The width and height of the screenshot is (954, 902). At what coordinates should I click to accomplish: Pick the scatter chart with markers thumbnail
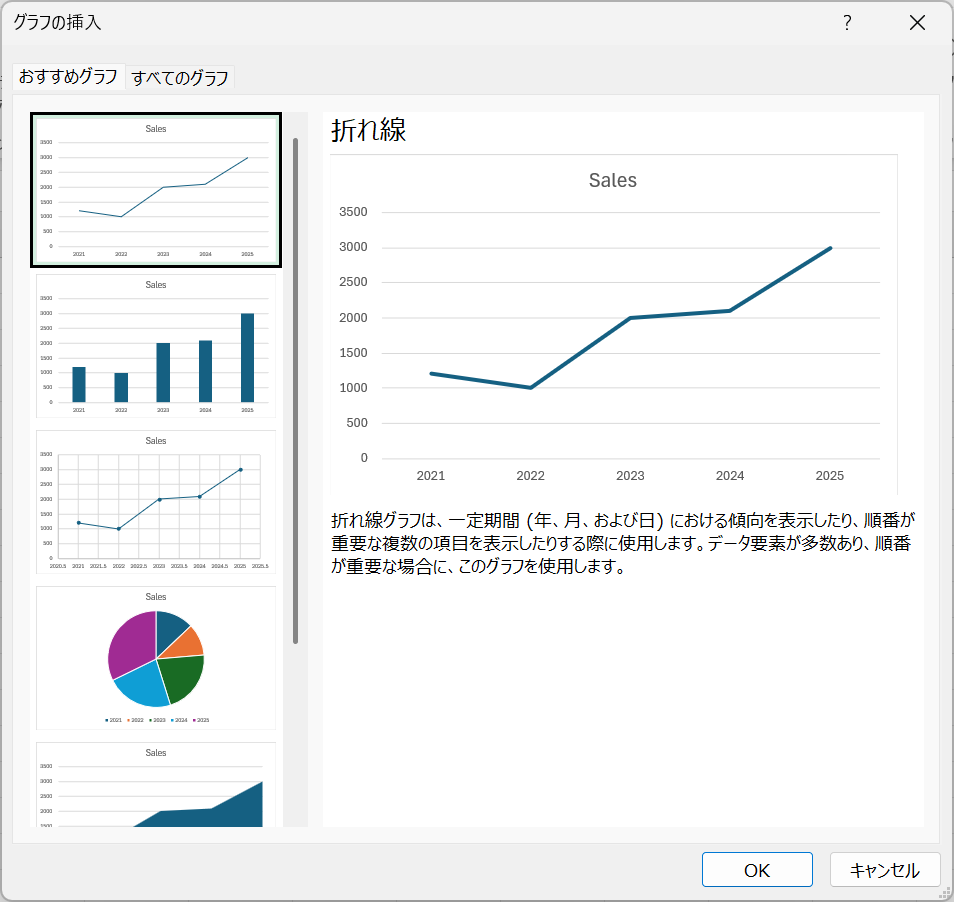click(156, 502)
